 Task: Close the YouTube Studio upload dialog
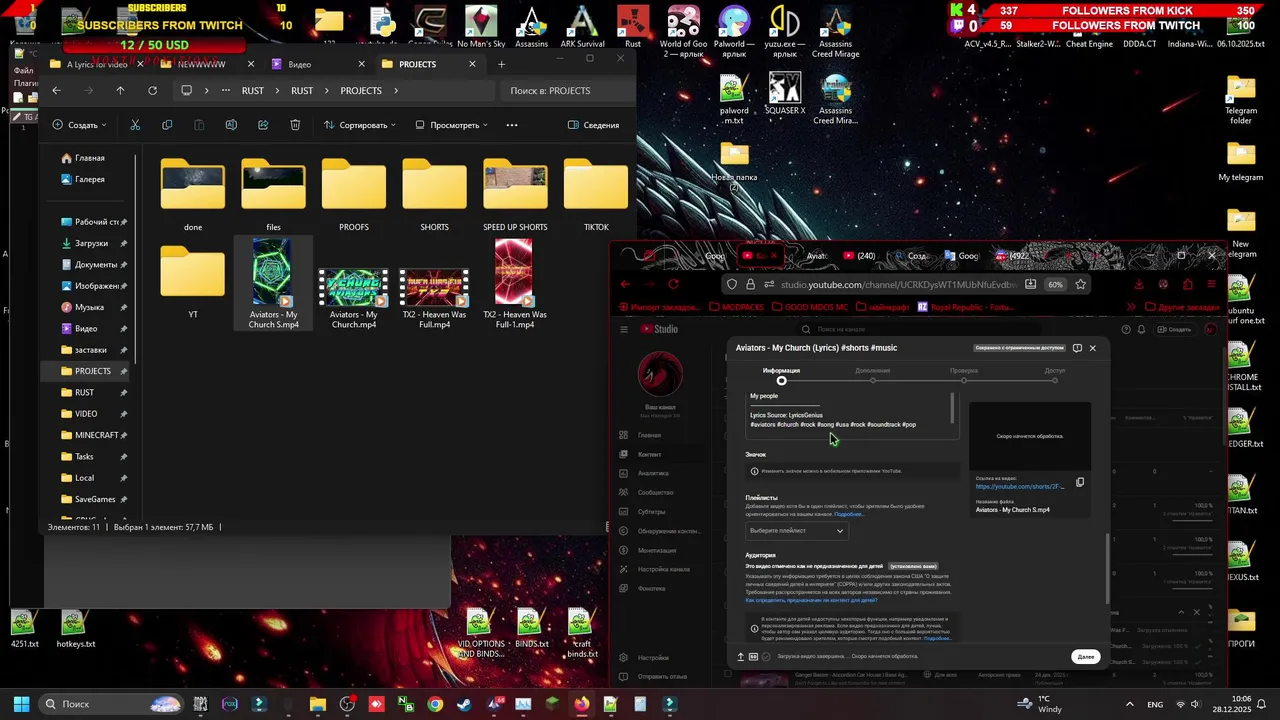coord(1093,348)
